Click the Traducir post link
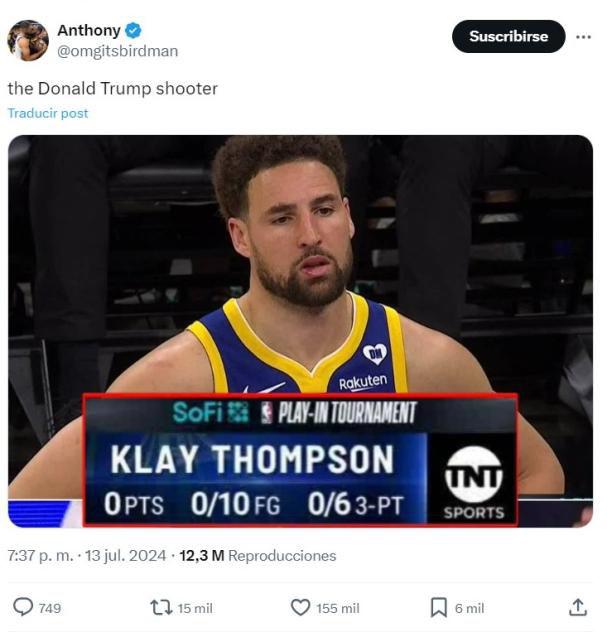Screen dimensions: 607x632 [x=48, y=113]
